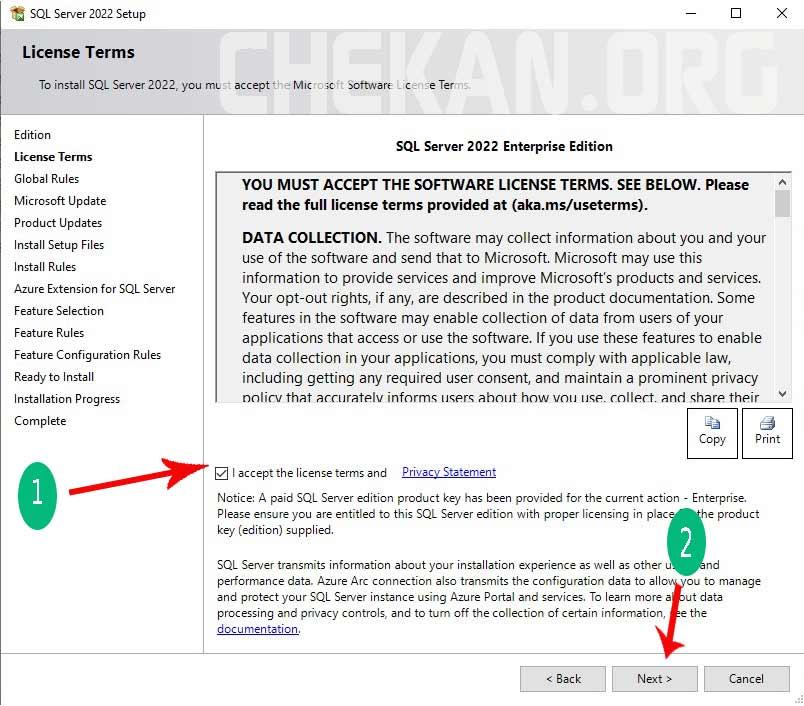804x706 pixels.
Task: Open the documentation link
Action: pyautogui.click(x=257, y=629)
